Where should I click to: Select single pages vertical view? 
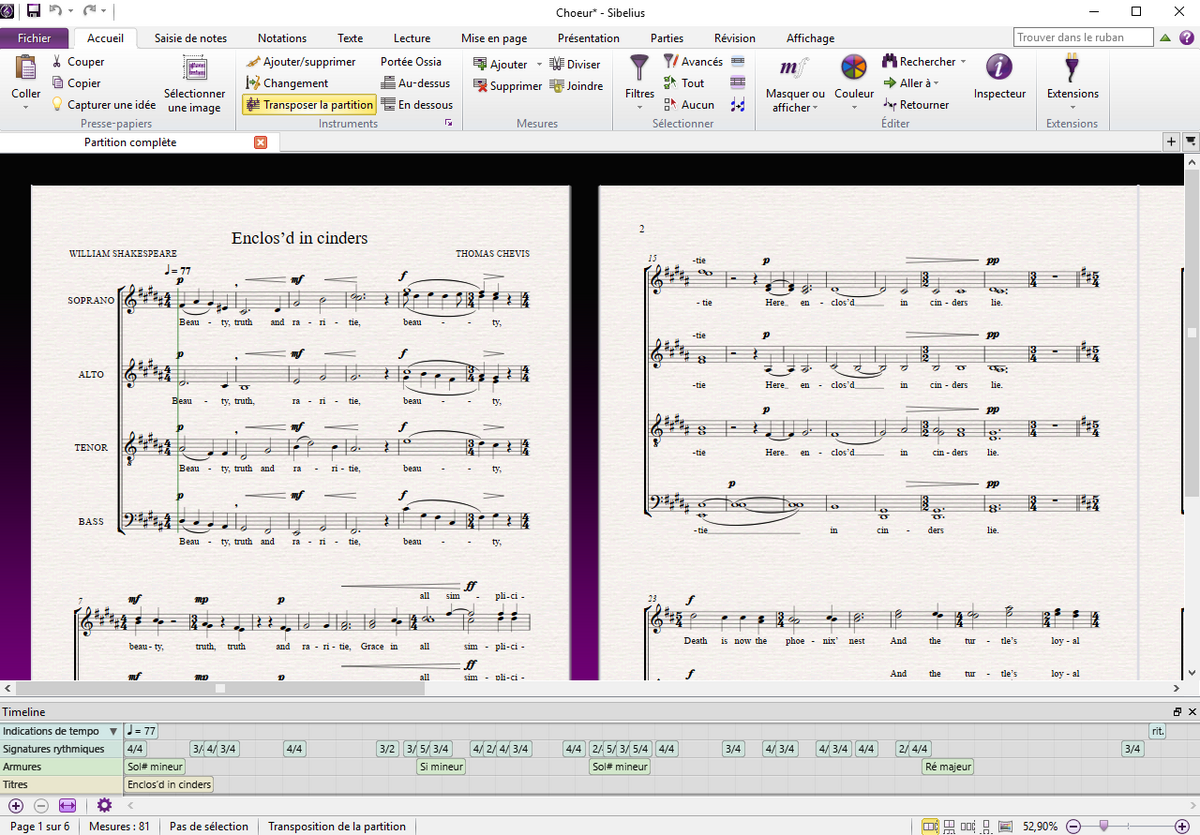985,826
